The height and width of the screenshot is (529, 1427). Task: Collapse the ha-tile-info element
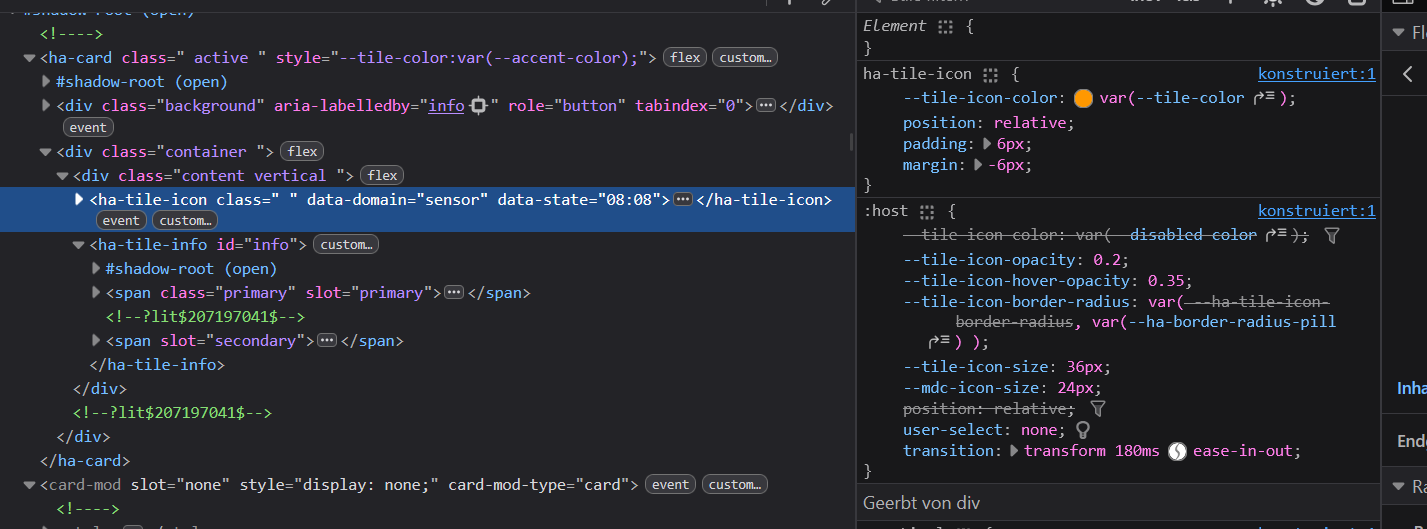click(x=80, y=245)
